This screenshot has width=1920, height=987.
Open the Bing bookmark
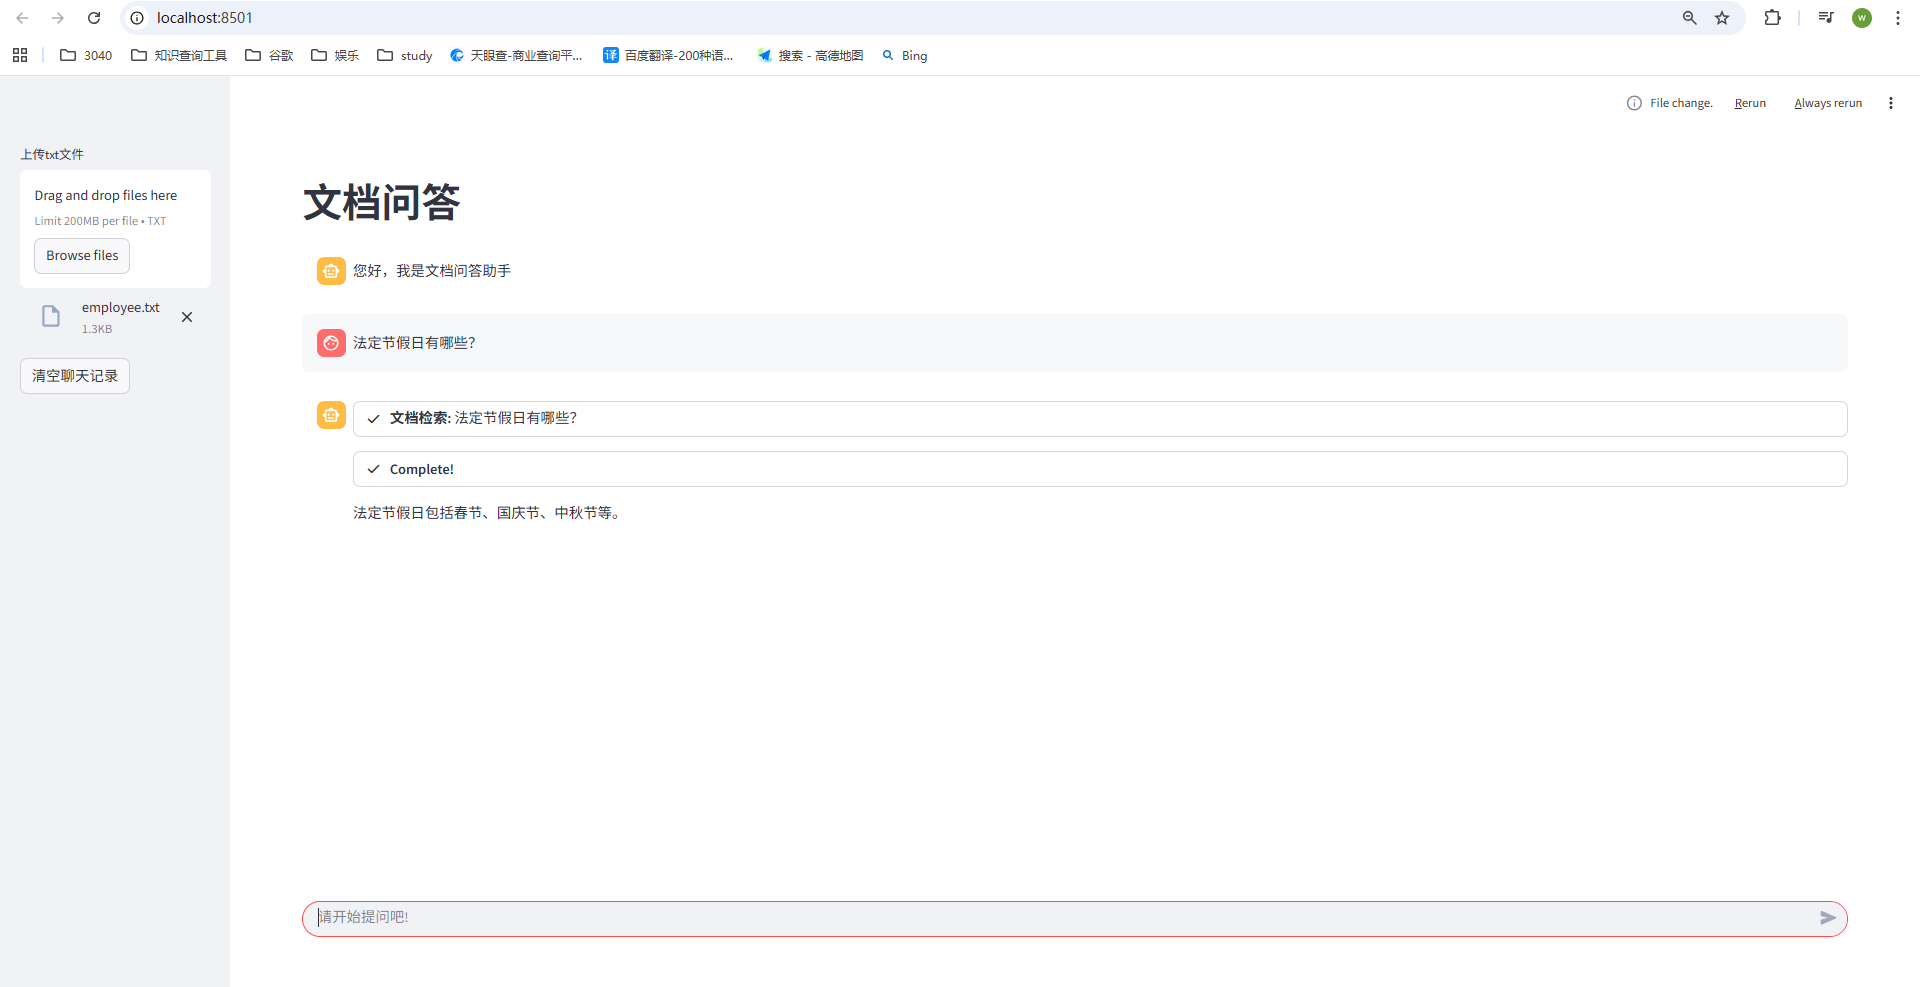pos(905,55)
